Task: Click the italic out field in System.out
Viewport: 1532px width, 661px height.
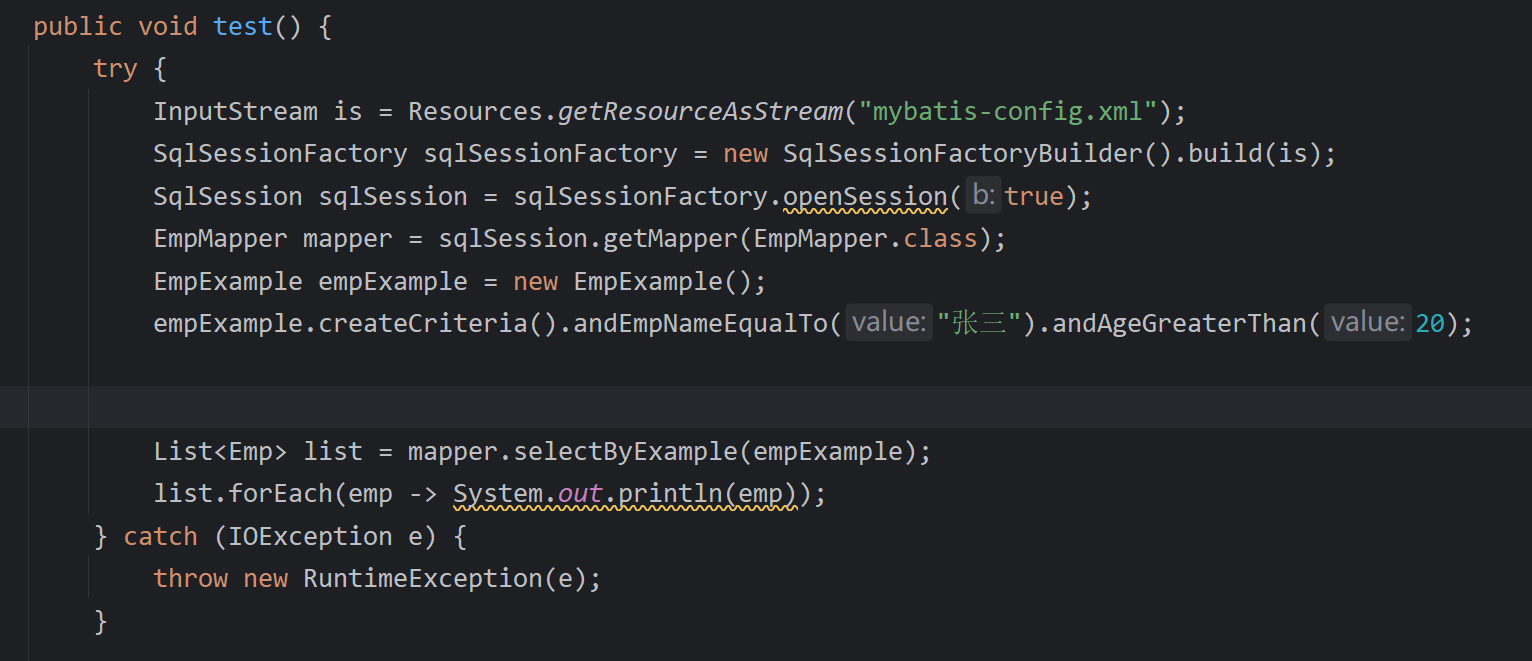Action: tap(580, 494)
